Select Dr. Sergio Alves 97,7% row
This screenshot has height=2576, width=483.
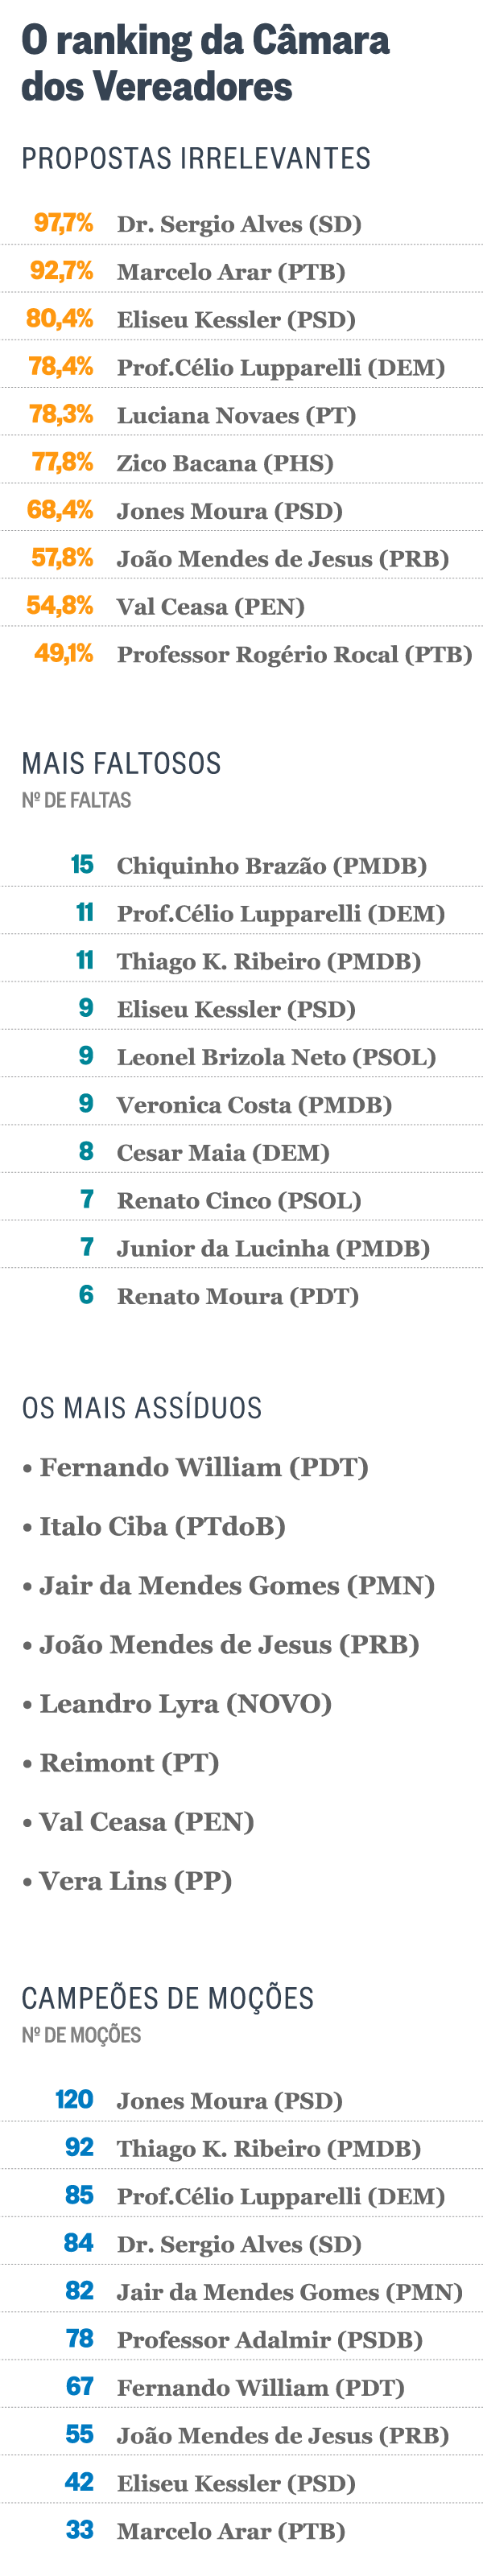[x=238, y=224]
